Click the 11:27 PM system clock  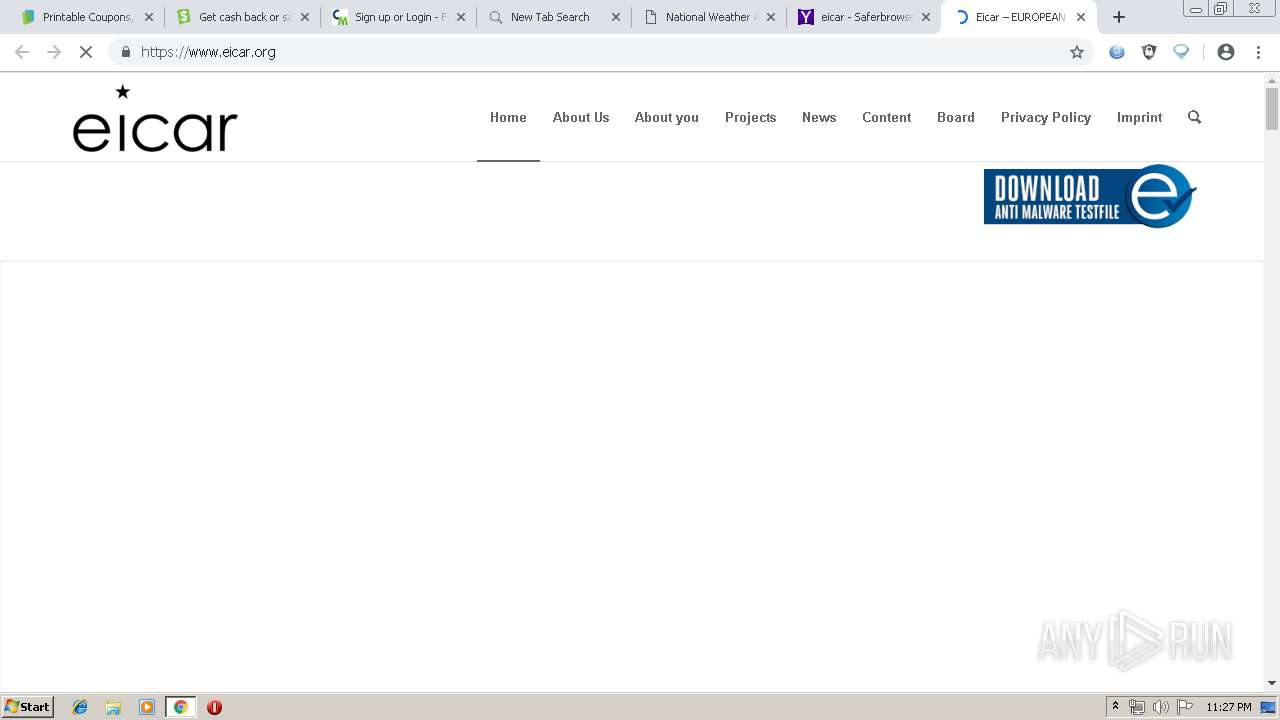pyautogui.click(x=1229, y=707)
